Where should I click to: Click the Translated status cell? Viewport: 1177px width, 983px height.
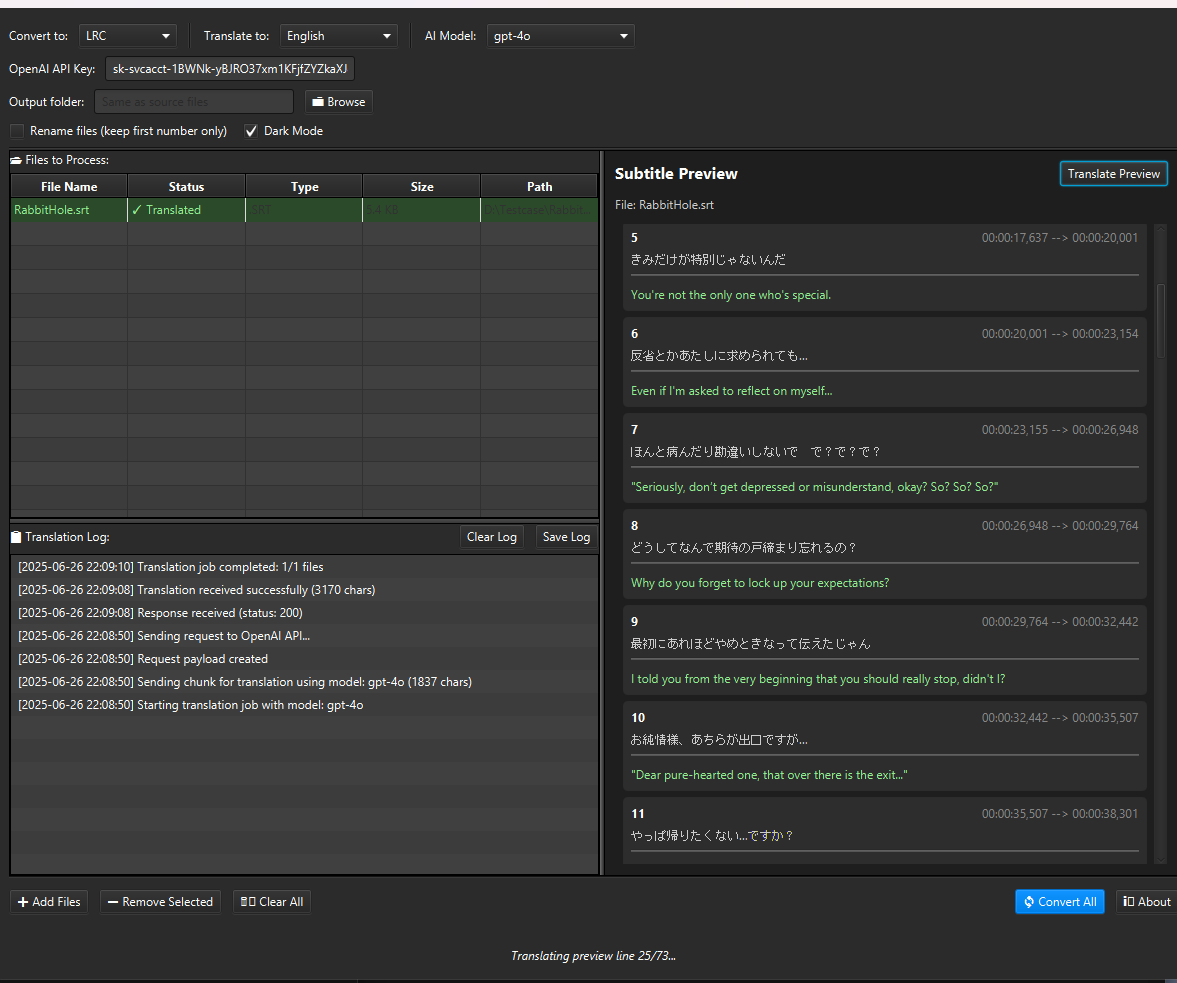[186, 210]
